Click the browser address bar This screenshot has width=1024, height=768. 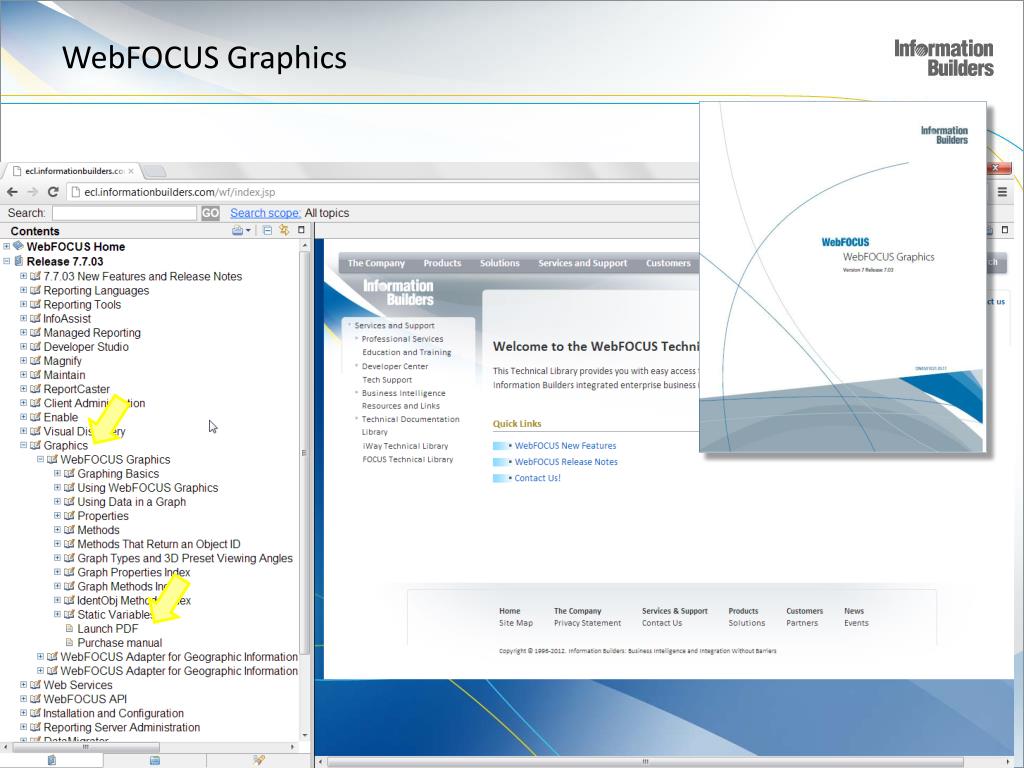coord(385,192)
